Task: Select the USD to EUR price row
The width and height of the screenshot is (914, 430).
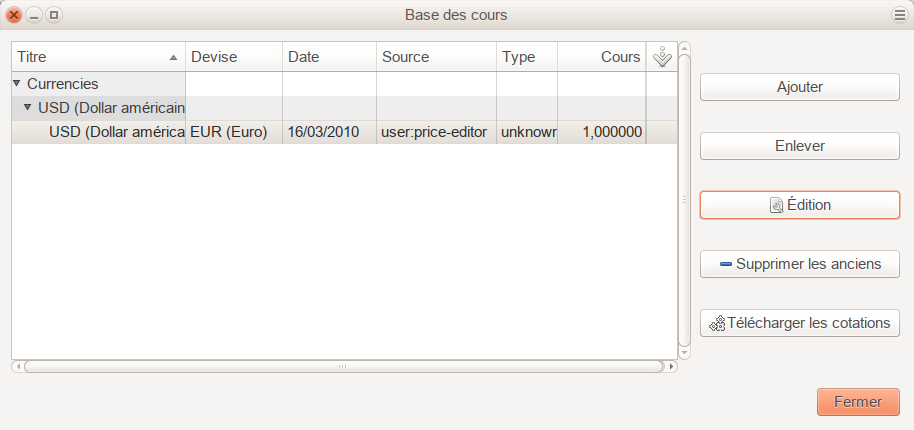Action: pyautogui.click(x=330, y=132)
